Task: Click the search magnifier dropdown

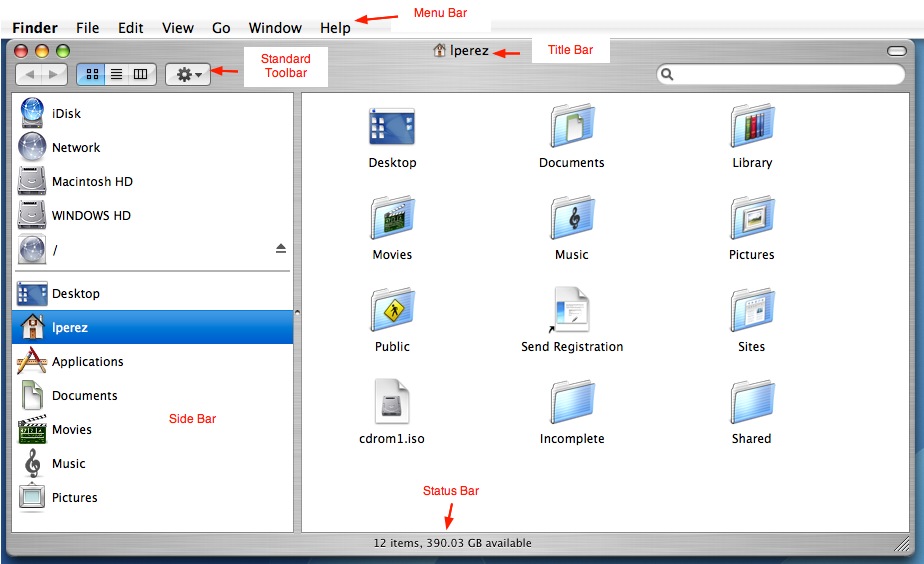Action: 667,74
